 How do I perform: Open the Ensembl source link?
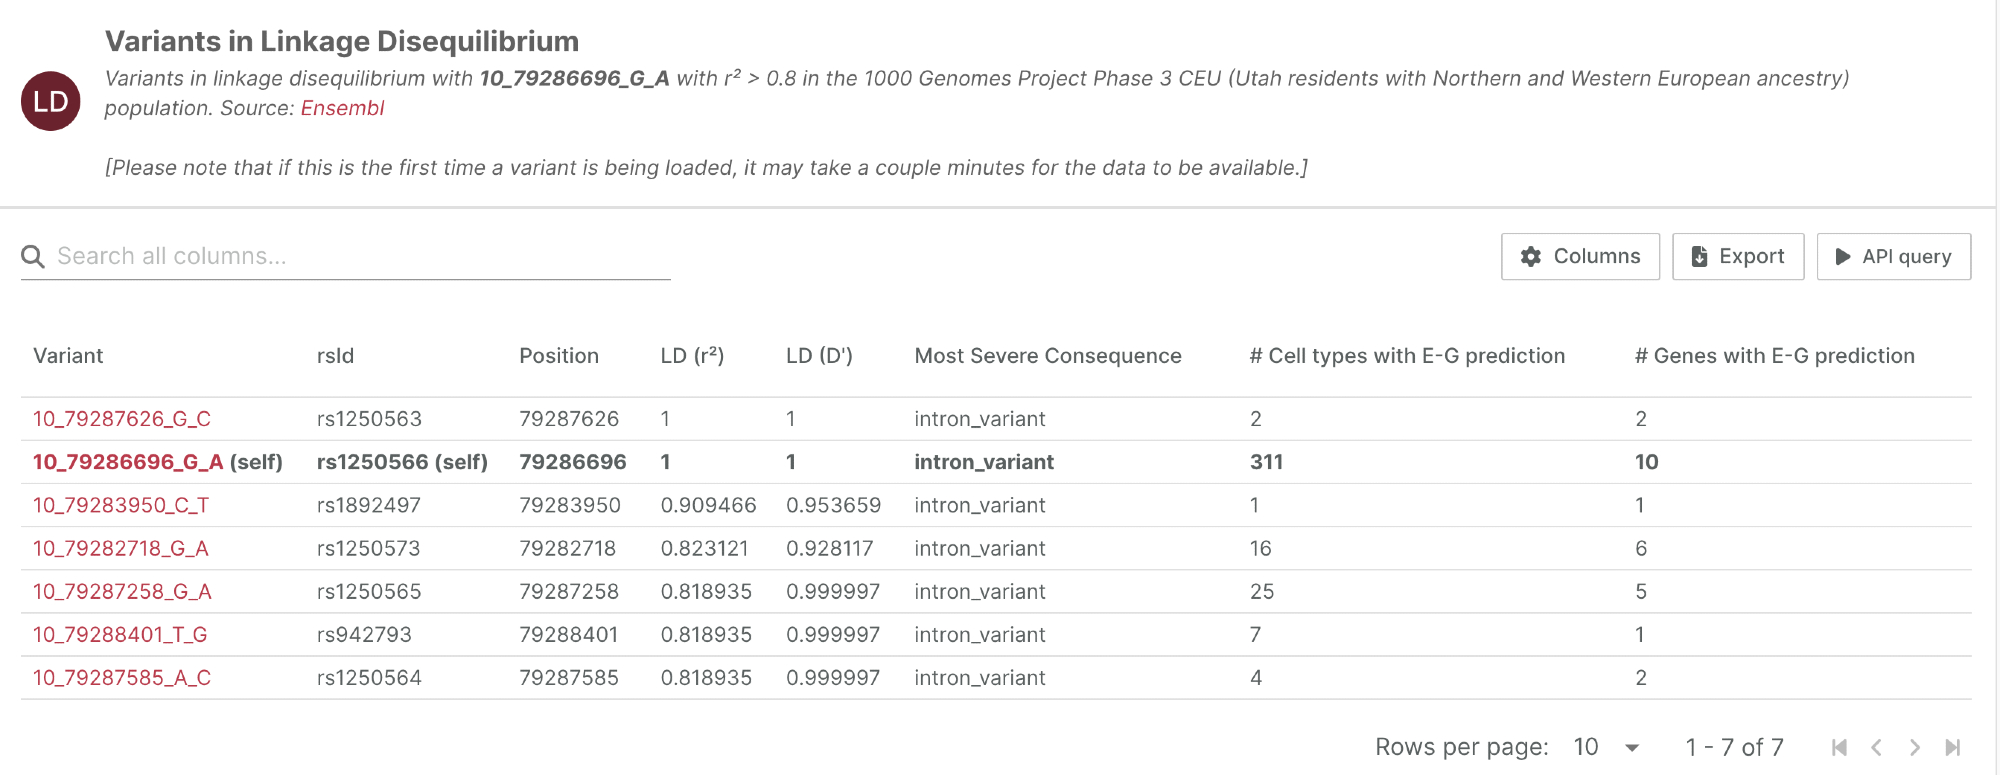(342, 108)
